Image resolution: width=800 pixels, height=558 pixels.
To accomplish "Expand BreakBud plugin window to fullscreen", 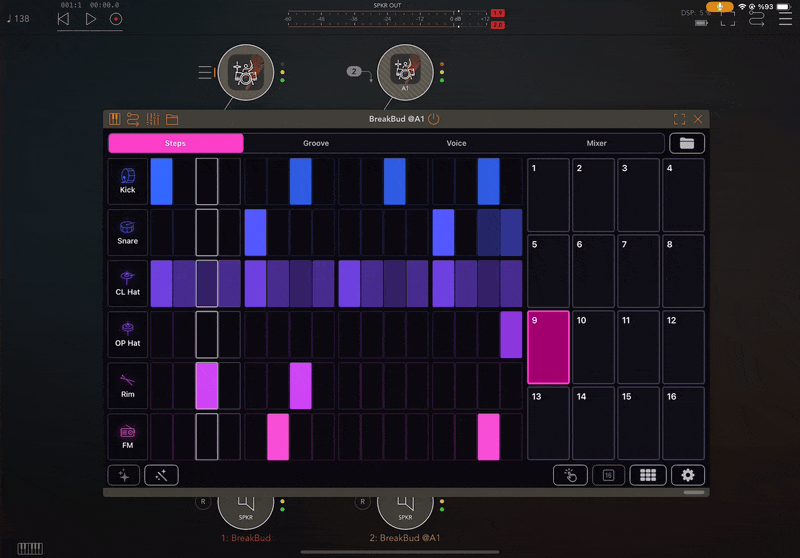I will (x=679, y=119).
